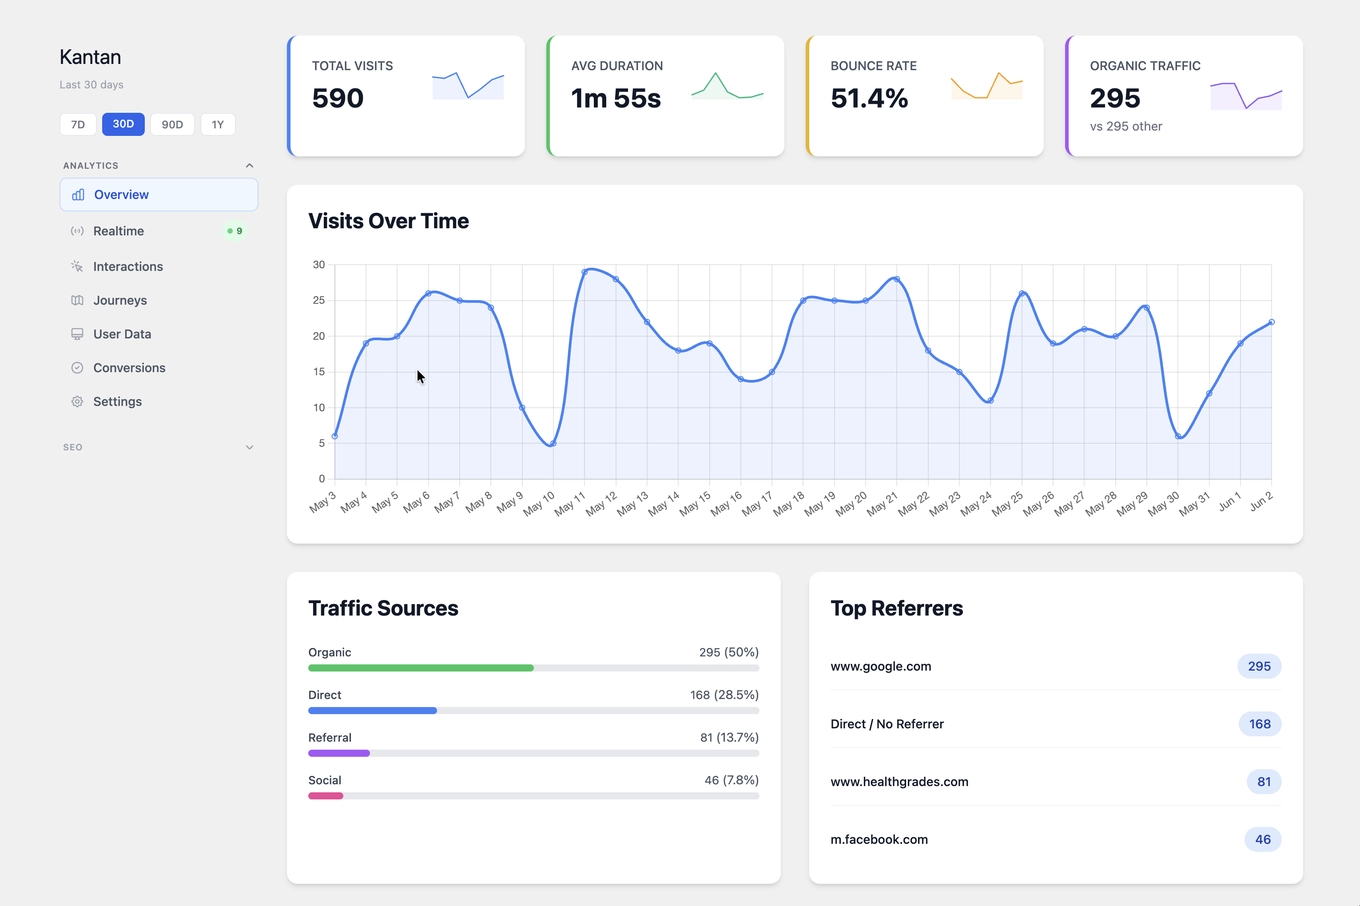Image resolution: width=1360 pixels, height=906 pixels.
Task: Select the 7D time range
Action: click(x=78, y=125)
